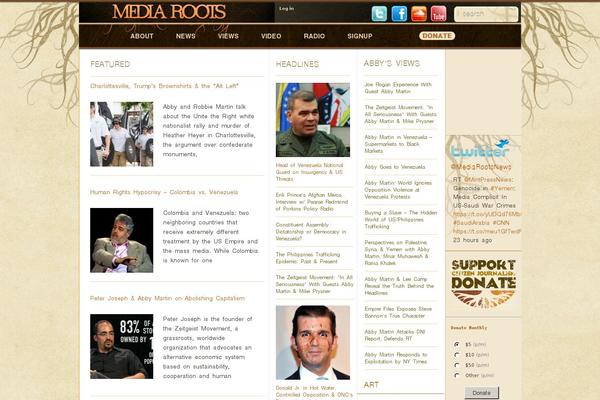The height and width of the screenshot is (400, 600).
Task: Open Abby Martin in Venezuela Supermarkets link
Action: (x=398, y=144)
